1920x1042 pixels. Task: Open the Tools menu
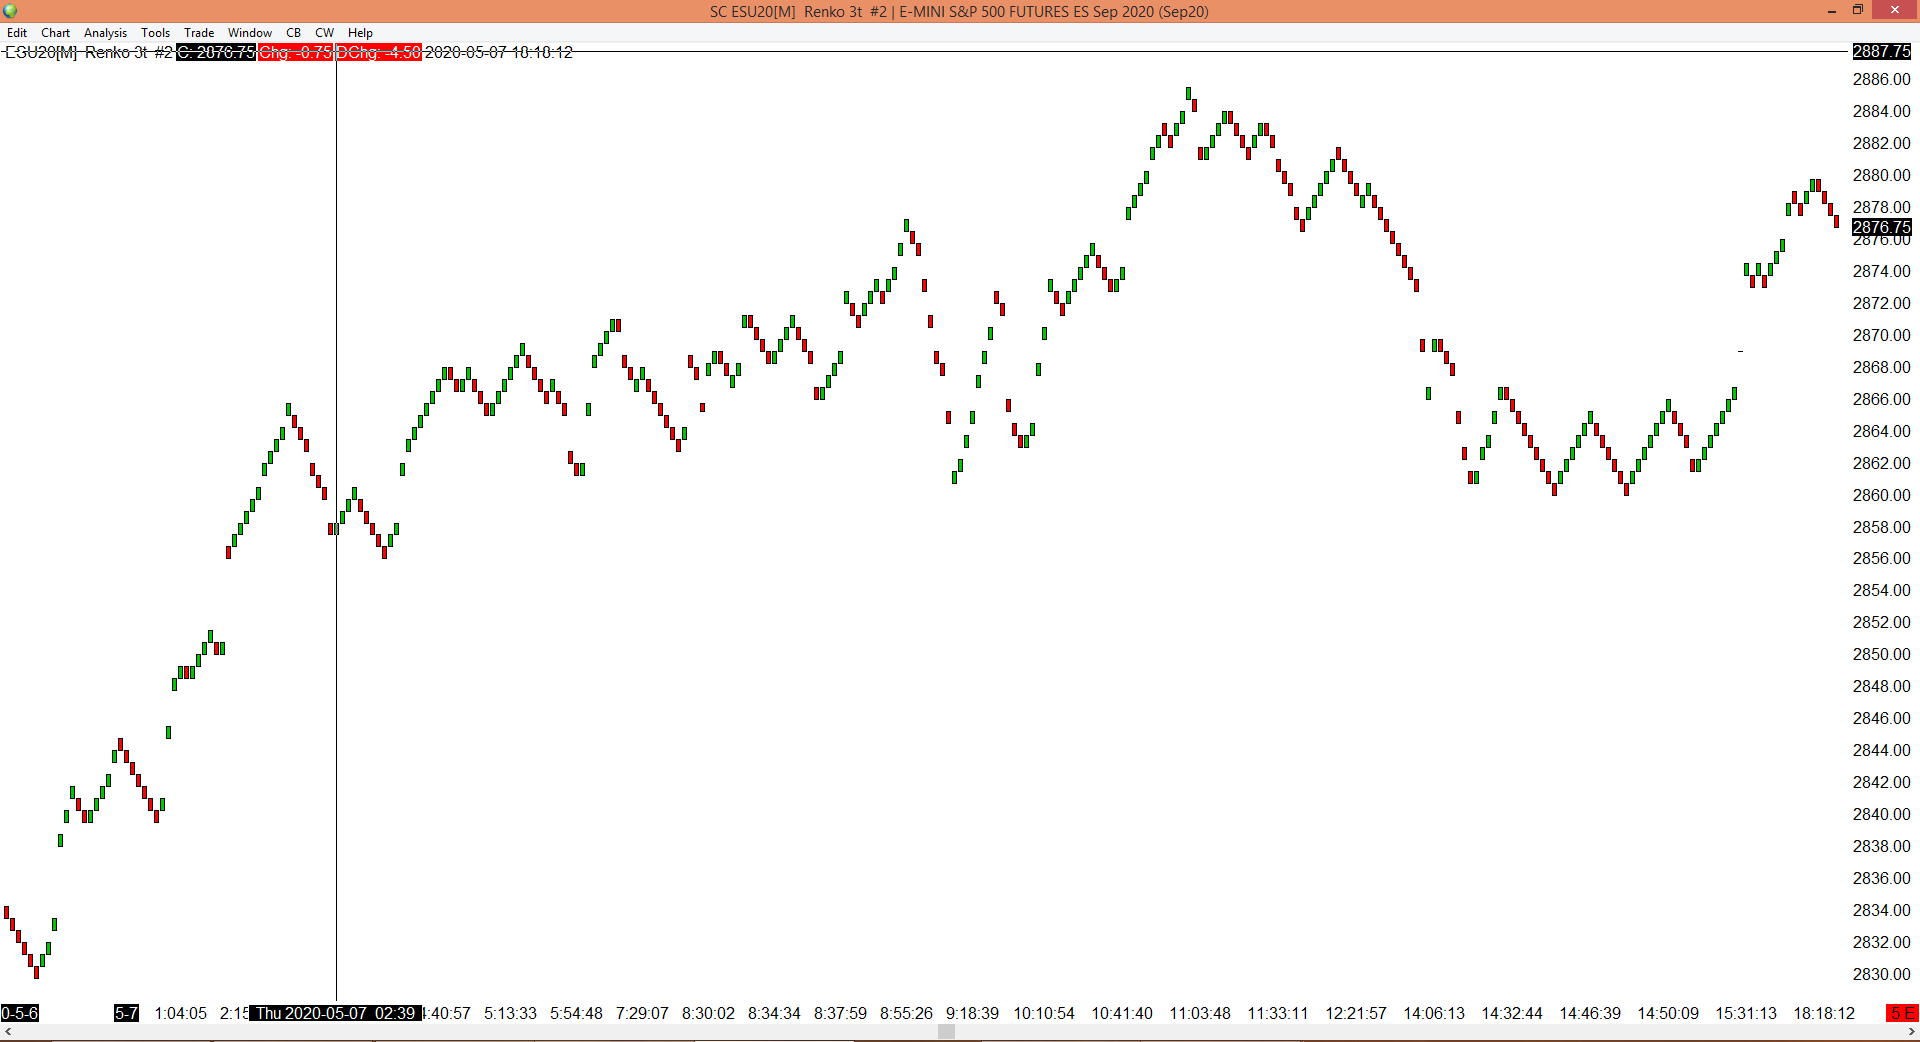(155, 33)
